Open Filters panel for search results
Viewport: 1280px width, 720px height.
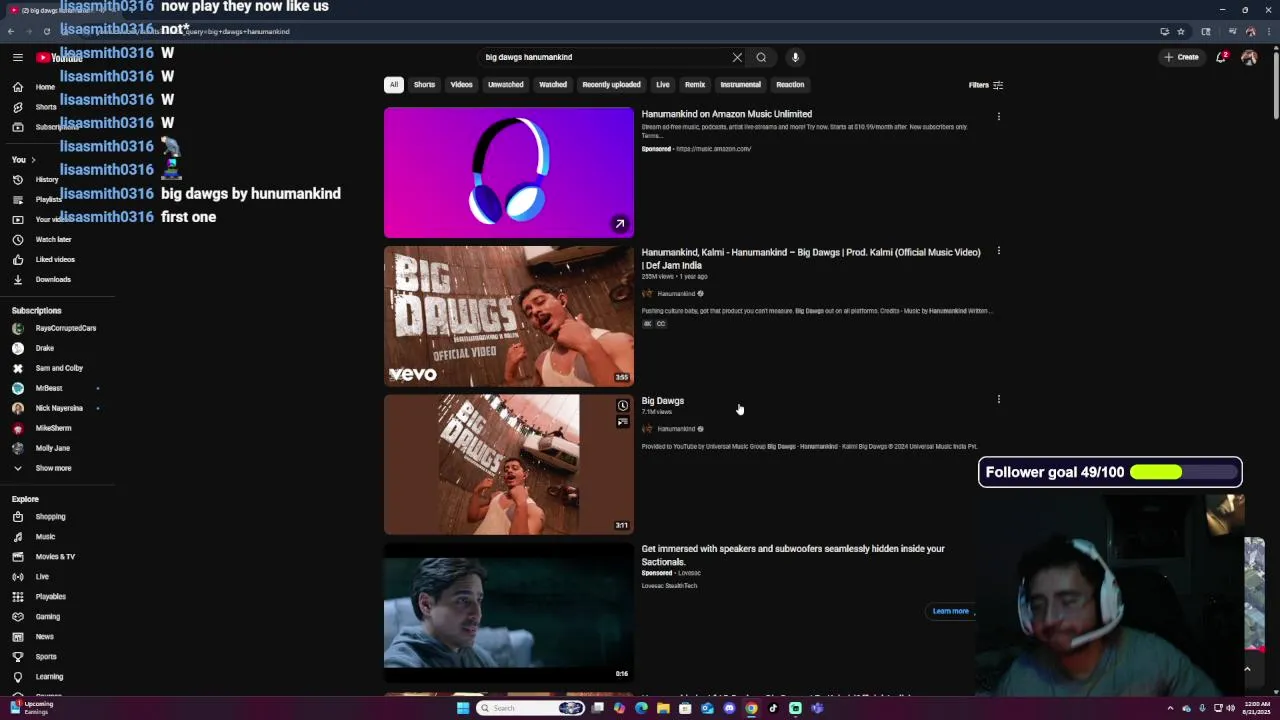coord(986,85)
